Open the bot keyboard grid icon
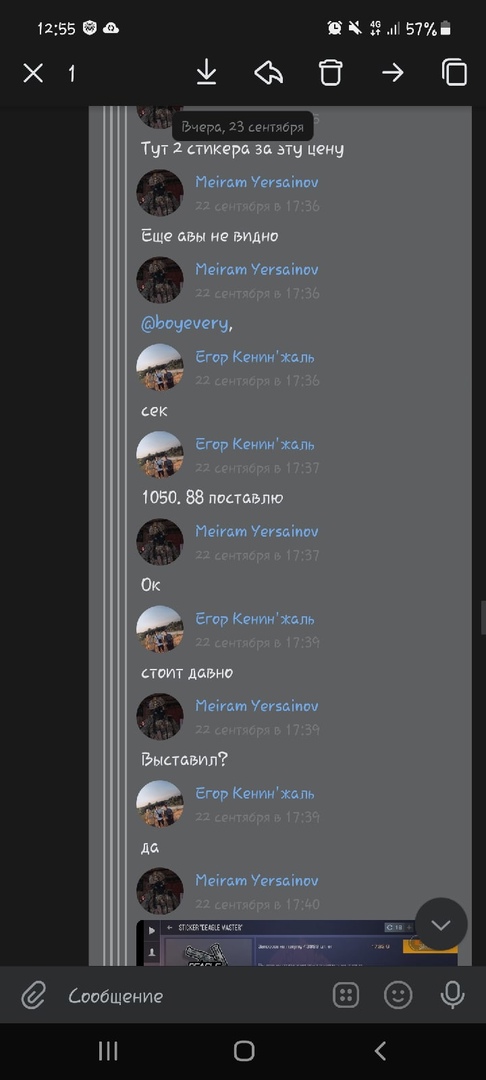 (x=346, y=995)
